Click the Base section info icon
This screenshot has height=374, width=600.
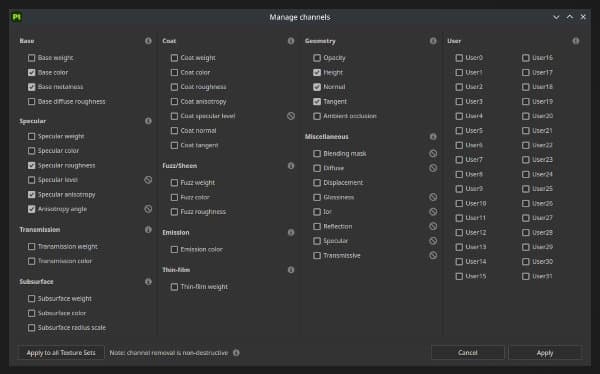click(x=148, y=41)
